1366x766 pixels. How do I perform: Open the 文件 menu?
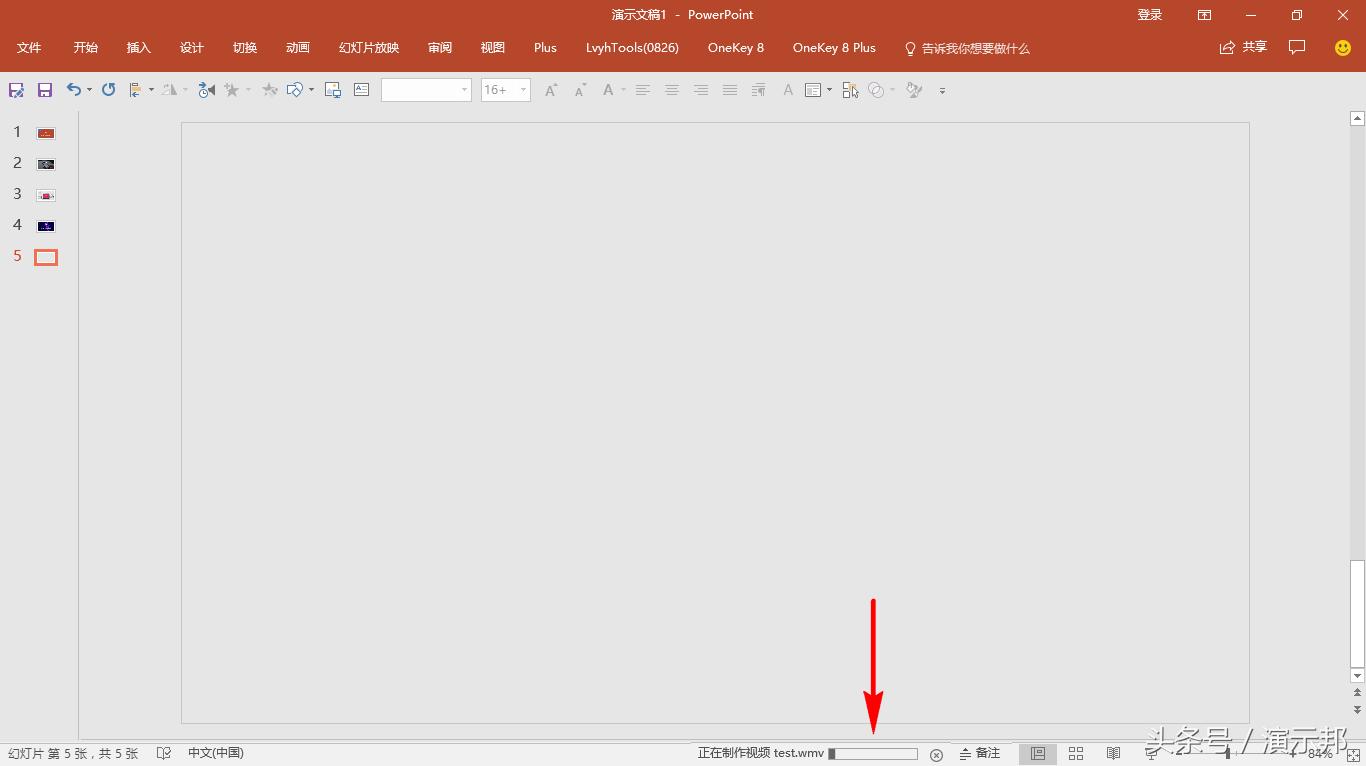pyautogui.click(x=29, y=48)
